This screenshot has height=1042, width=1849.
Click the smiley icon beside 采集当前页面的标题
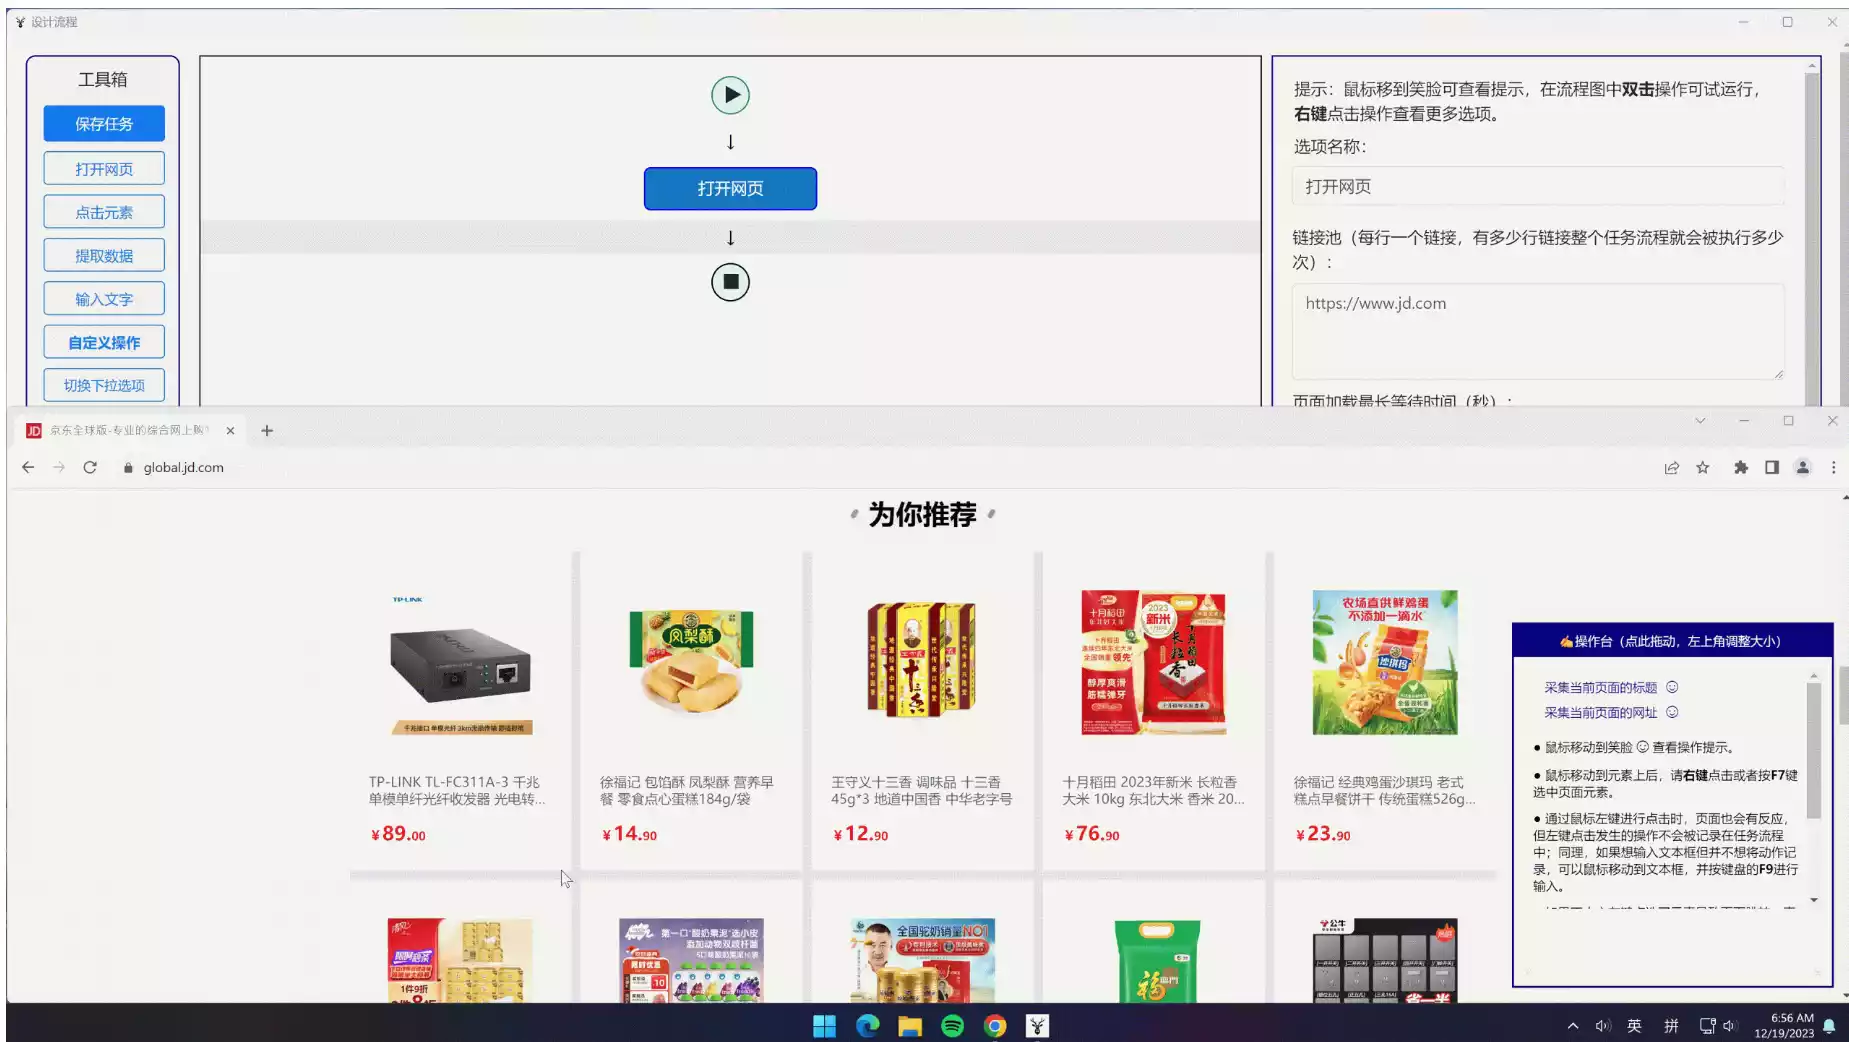[x=1672, y=687]
